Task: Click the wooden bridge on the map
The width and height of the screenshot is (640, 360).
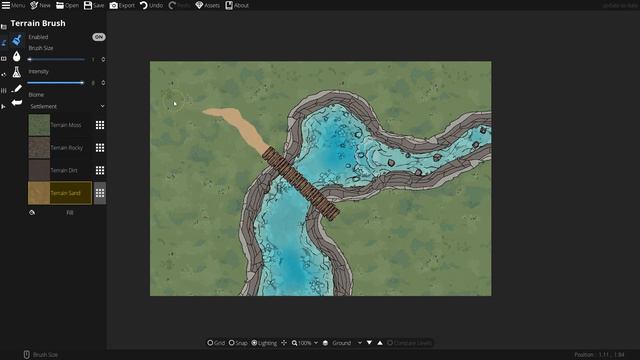Action: click(301, 184)
